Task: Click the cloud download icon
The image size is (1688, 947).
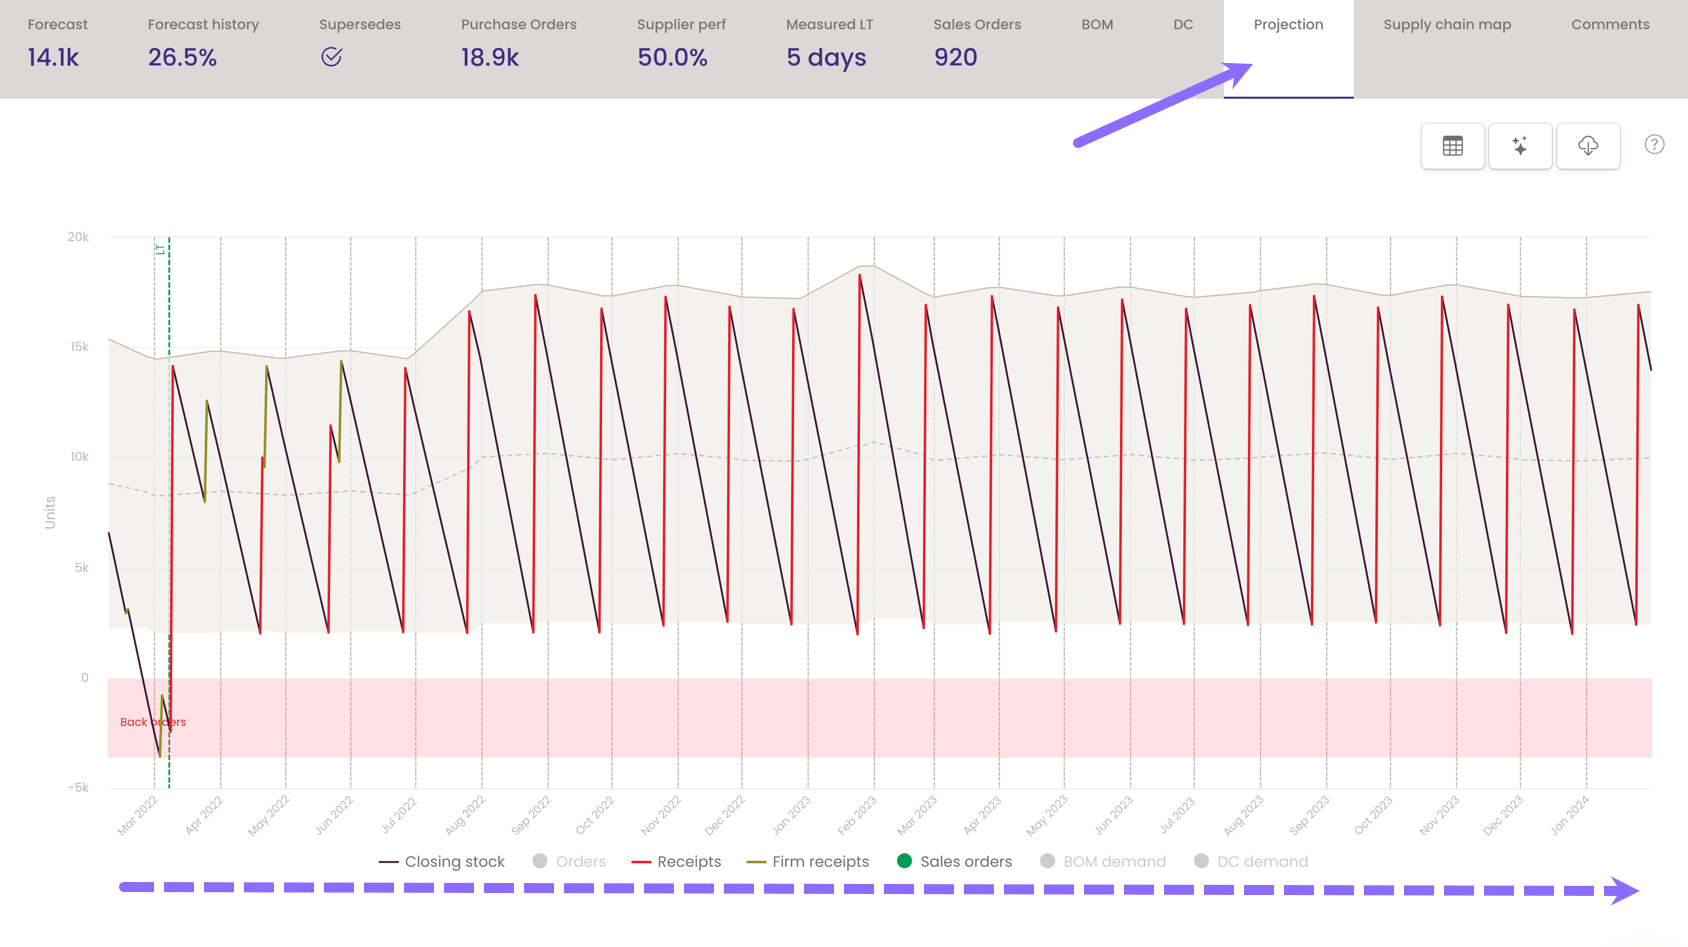Action: [x=1588, y=146]
